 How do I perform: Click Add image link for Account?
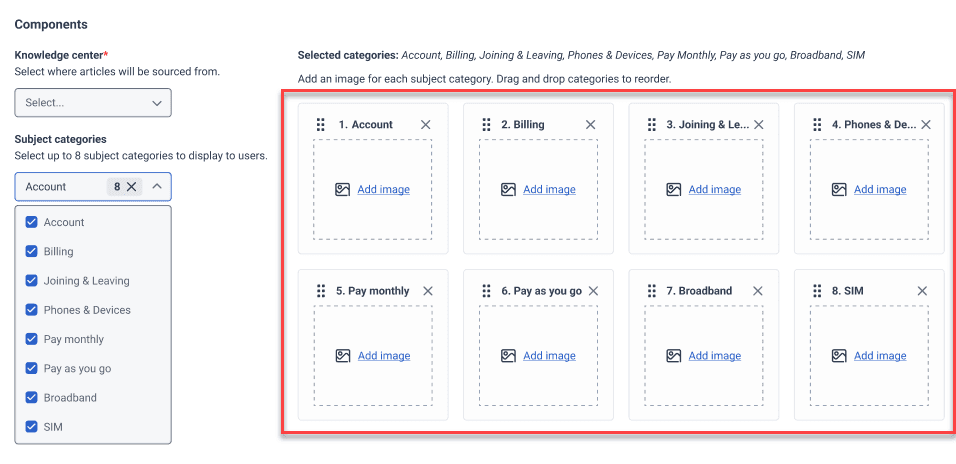click(383, 190)
